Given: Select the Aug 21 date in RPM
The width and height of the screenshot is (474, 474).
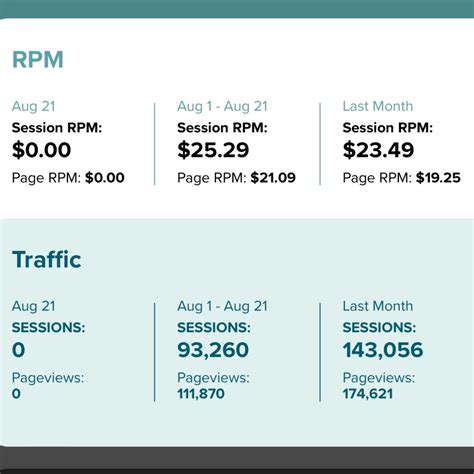Looking at the screenshot, I should click(x=34, y=106).
